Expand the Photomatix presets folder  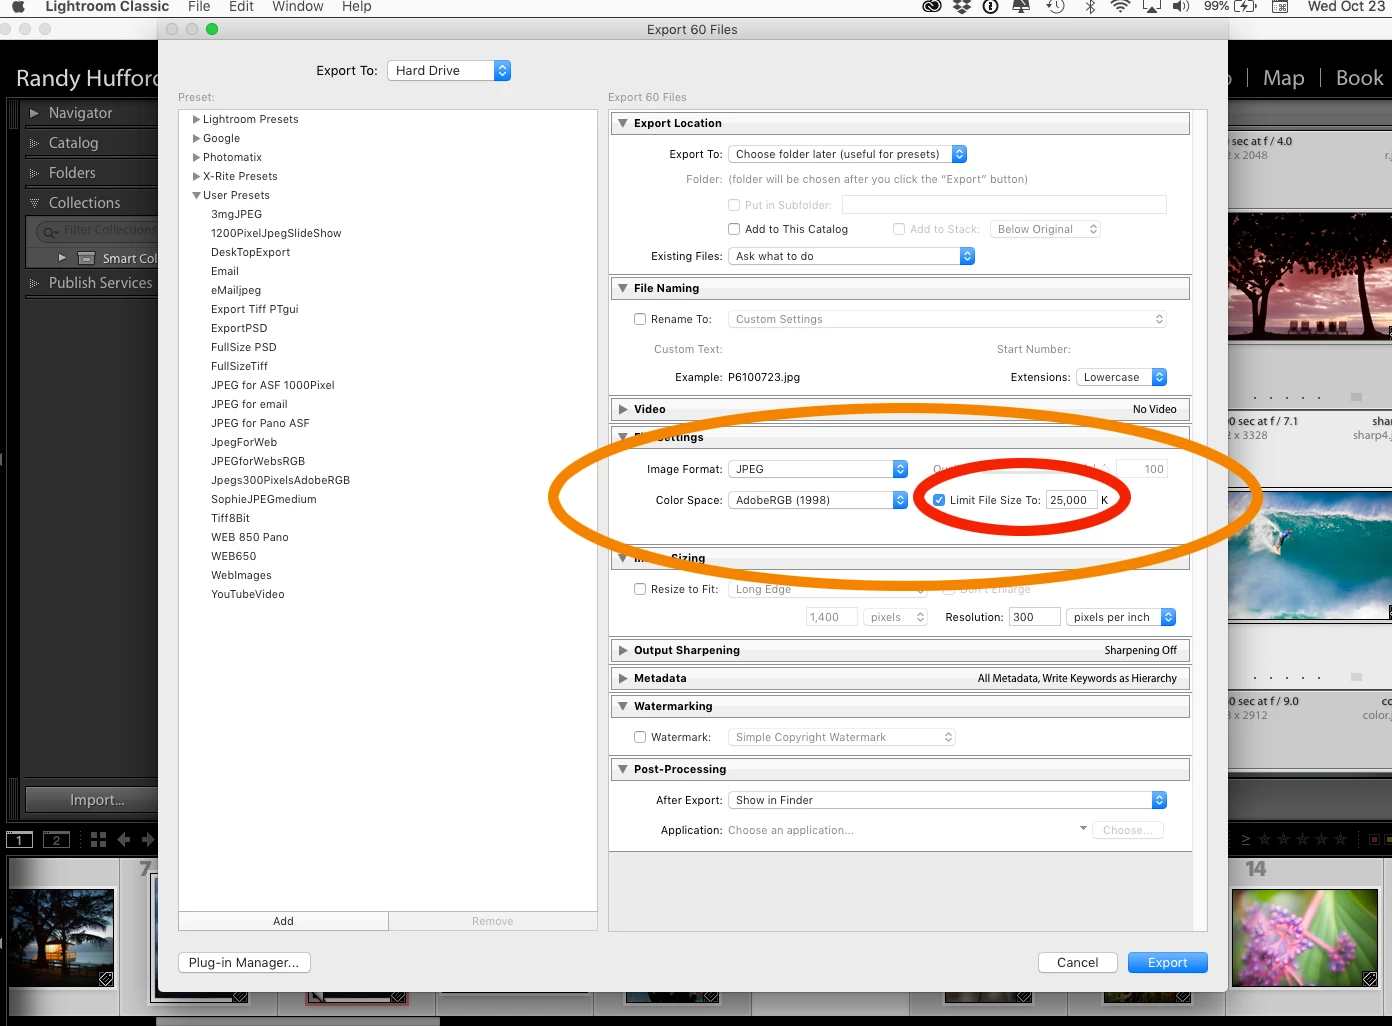point(197,157)
